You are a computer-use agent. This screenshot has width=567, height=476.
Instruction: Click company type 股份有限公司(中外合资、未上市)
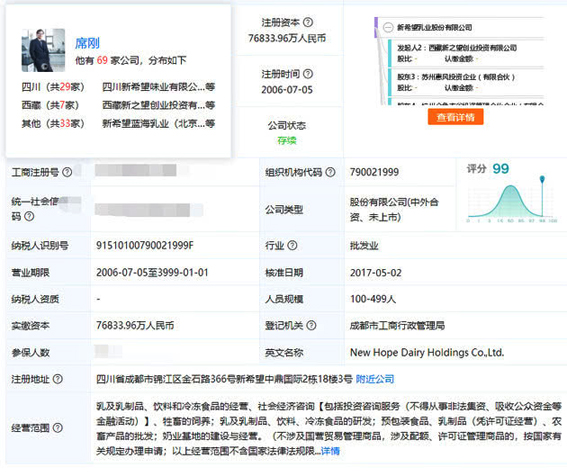(394, 209)
